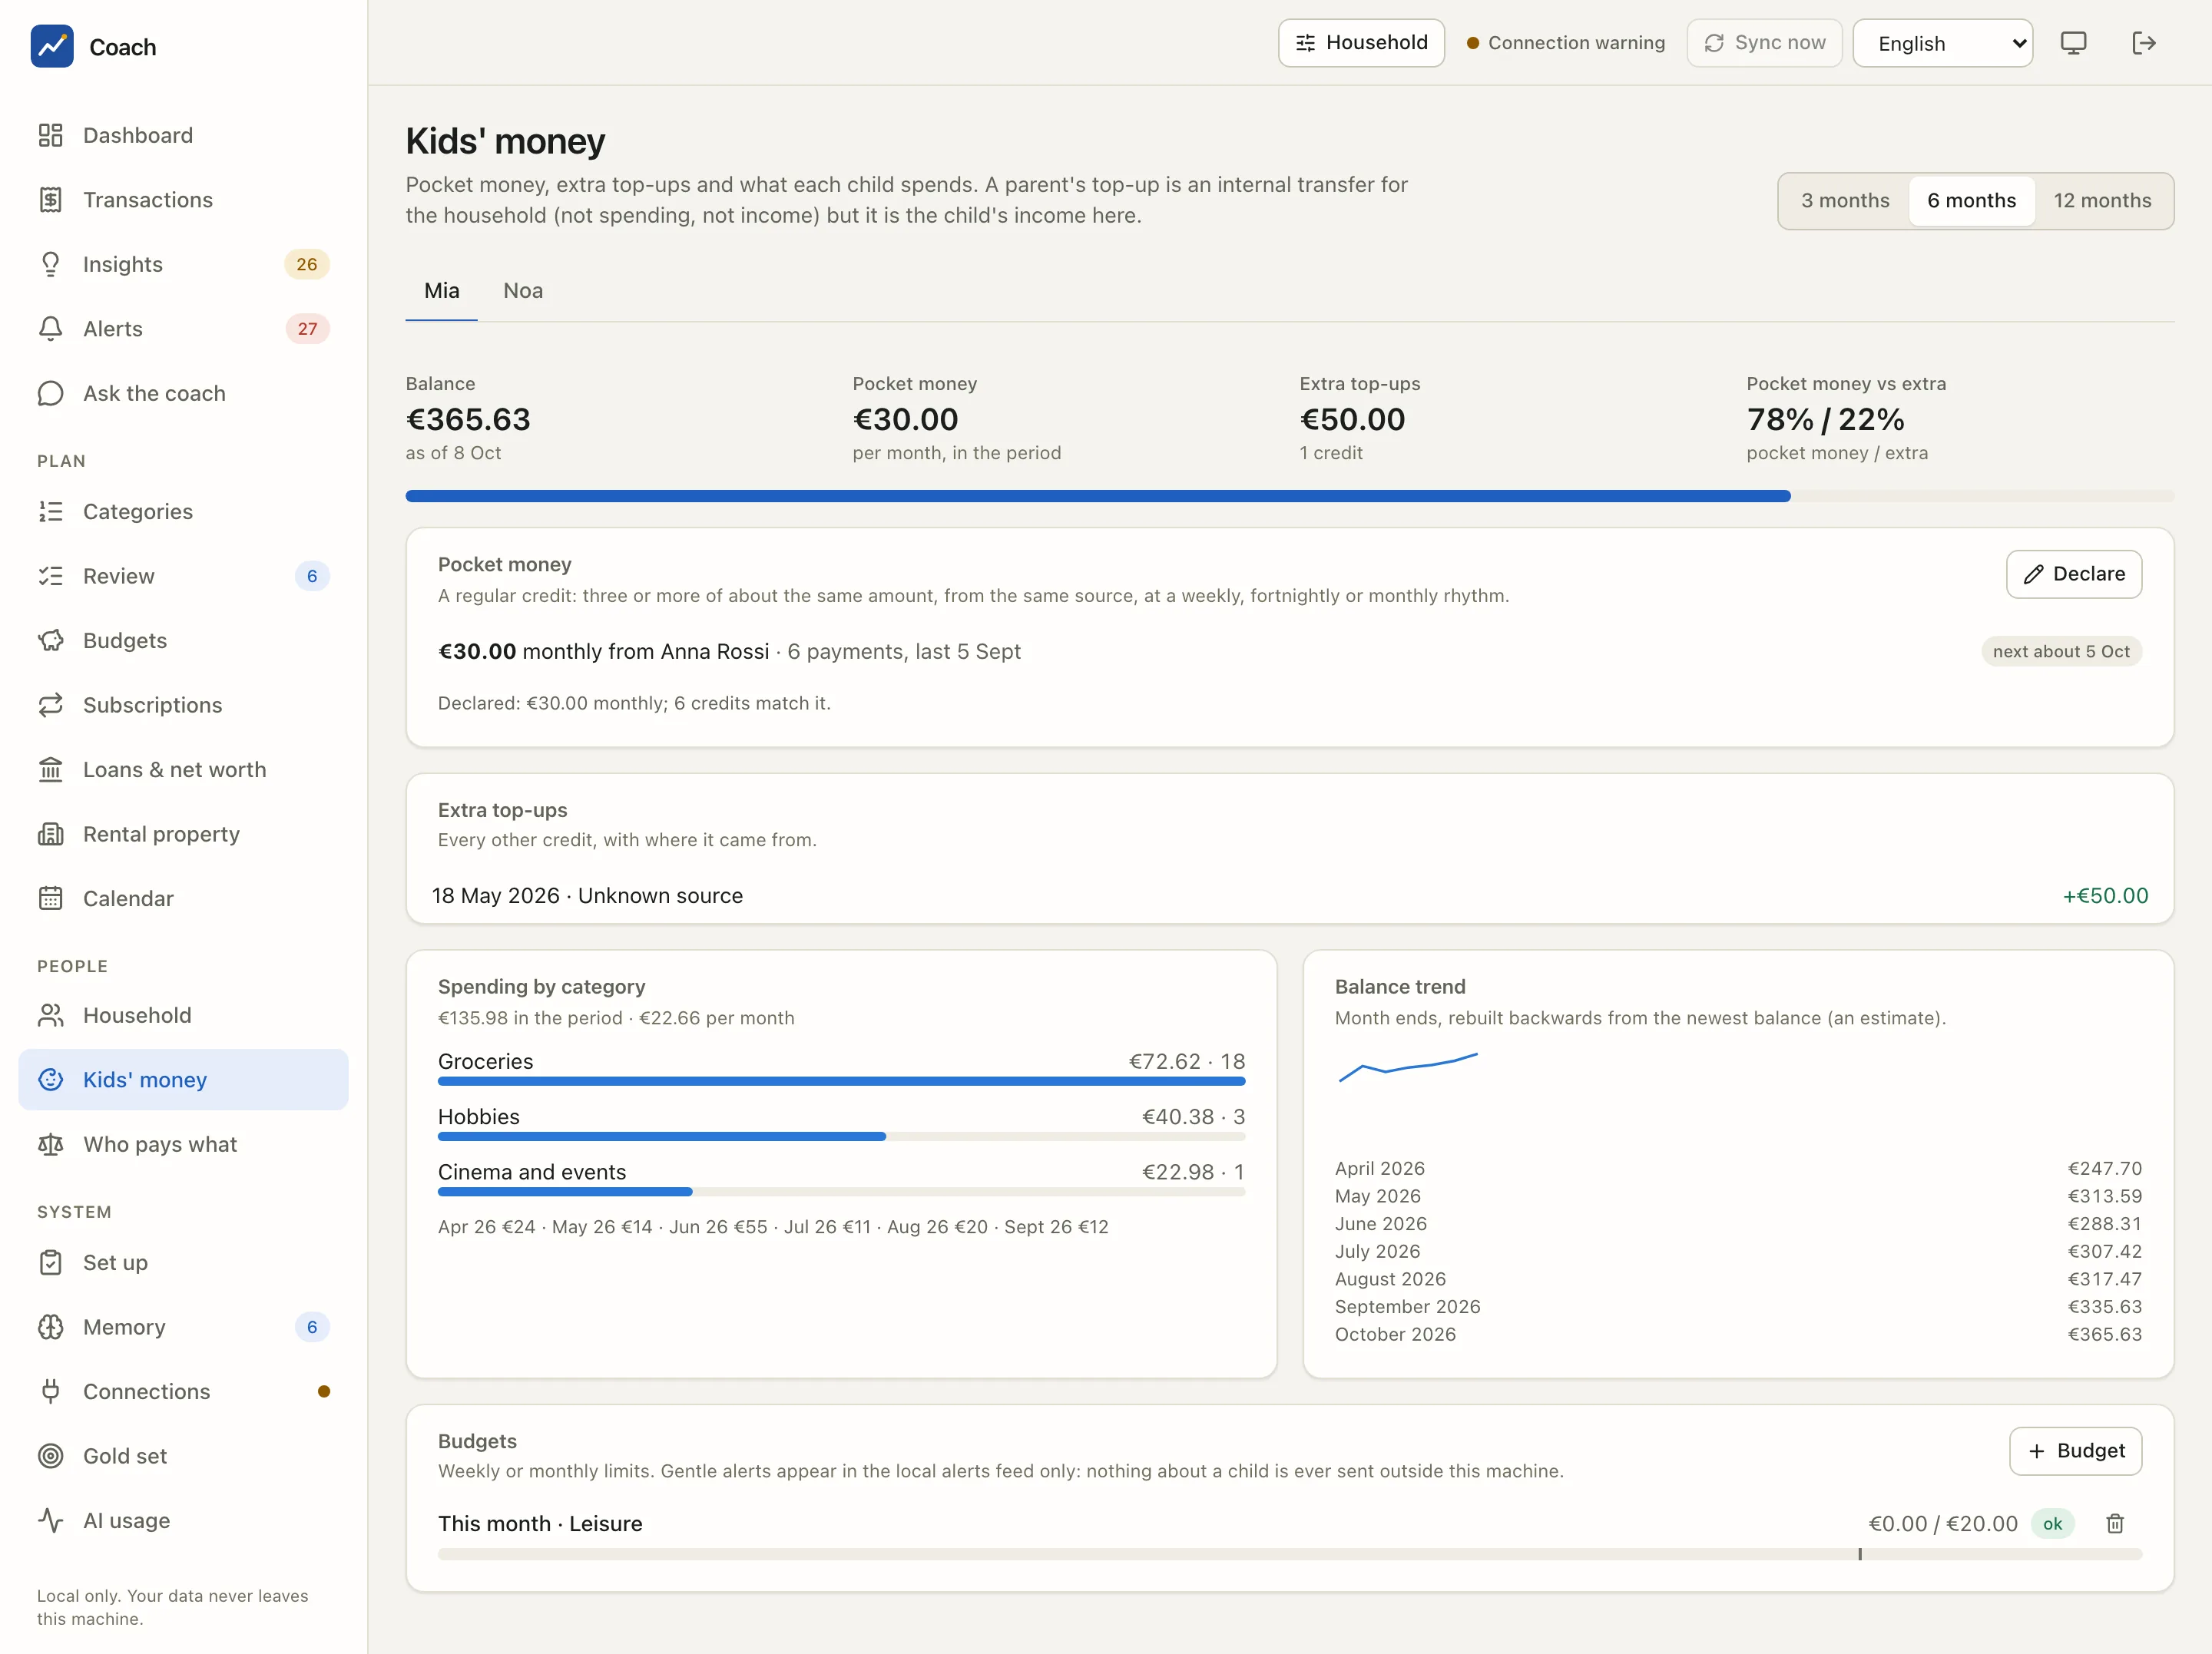Click the Connection warning status
The width and height of the screenshot is (2212, 1654).
(x=1566, y=43)
